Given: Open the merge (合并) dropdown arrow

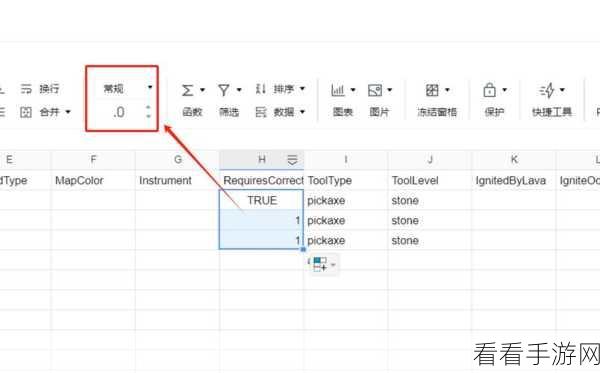Looking at the screenshot, I should (x=68, y=112).
